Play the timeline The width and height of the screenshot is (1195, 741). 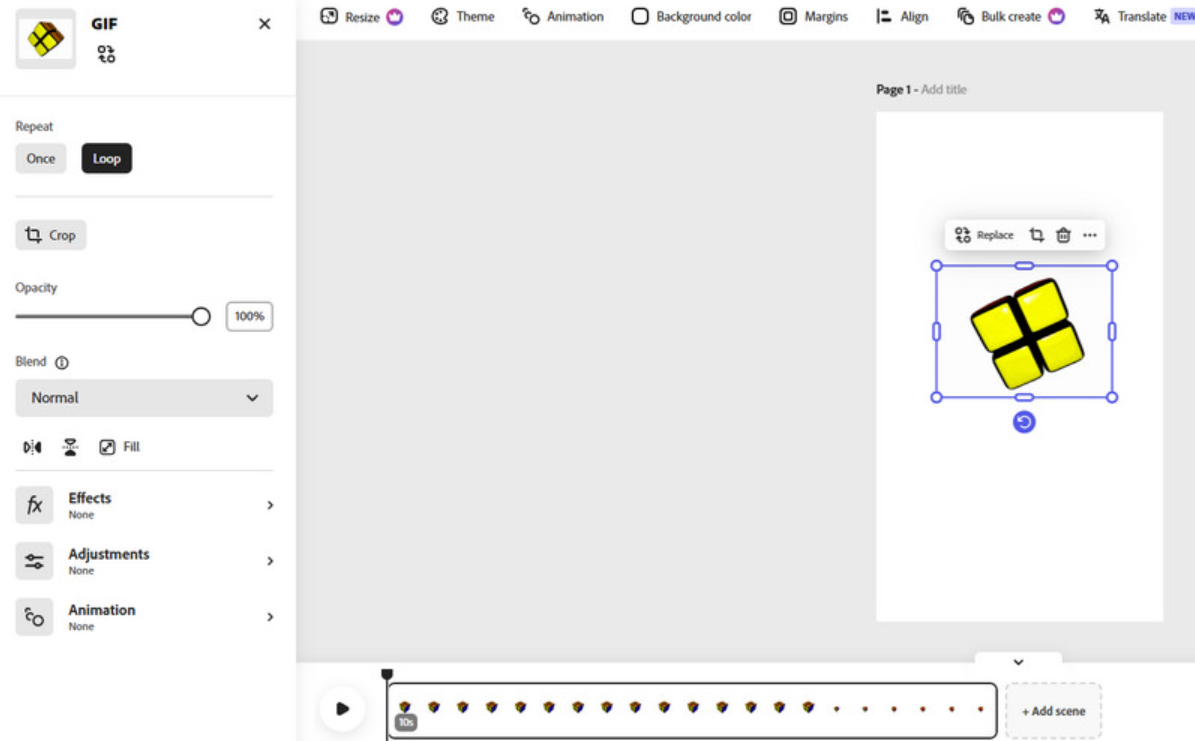click(342, 708)
